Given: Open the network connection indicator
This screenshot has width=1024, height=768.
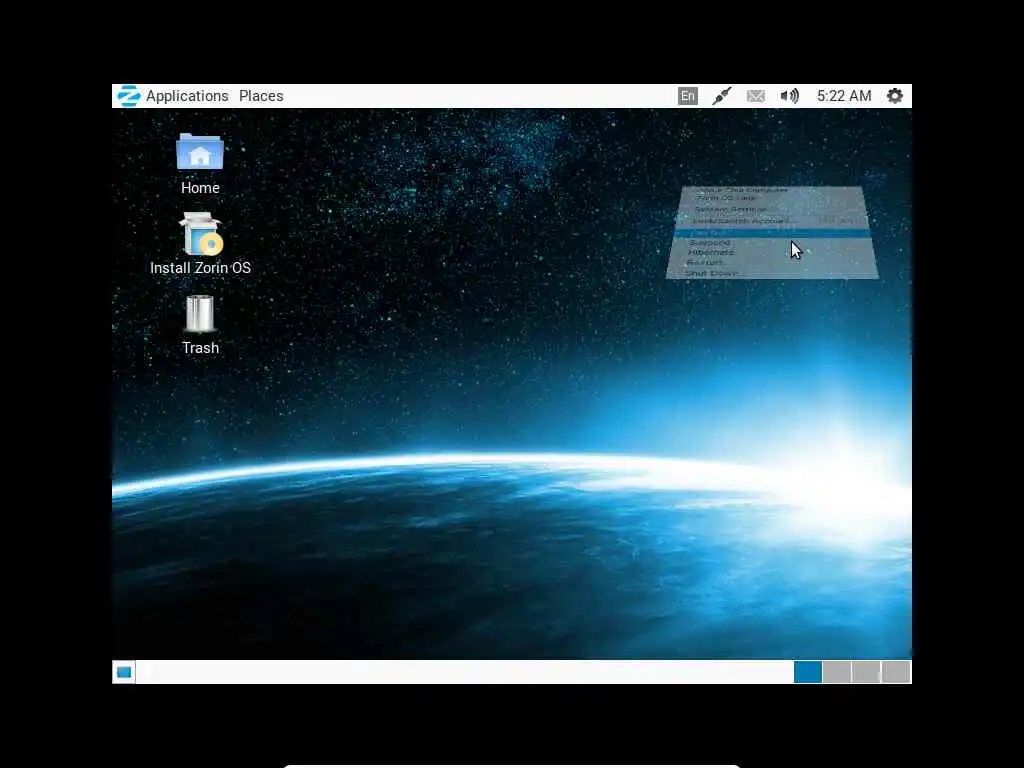Looking at the screenshot, I should pyautogui.click(x=722, y=96).
